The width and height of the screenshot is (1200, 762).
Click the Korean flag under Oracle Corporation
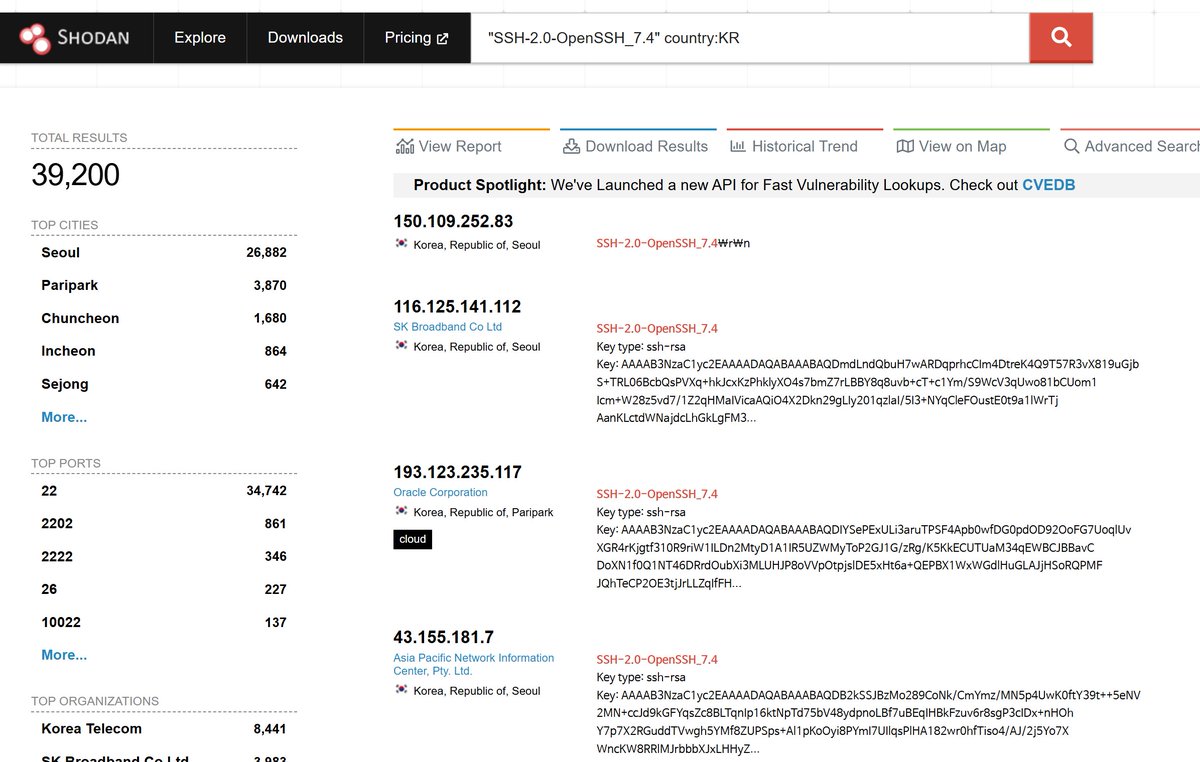[401, 512]
